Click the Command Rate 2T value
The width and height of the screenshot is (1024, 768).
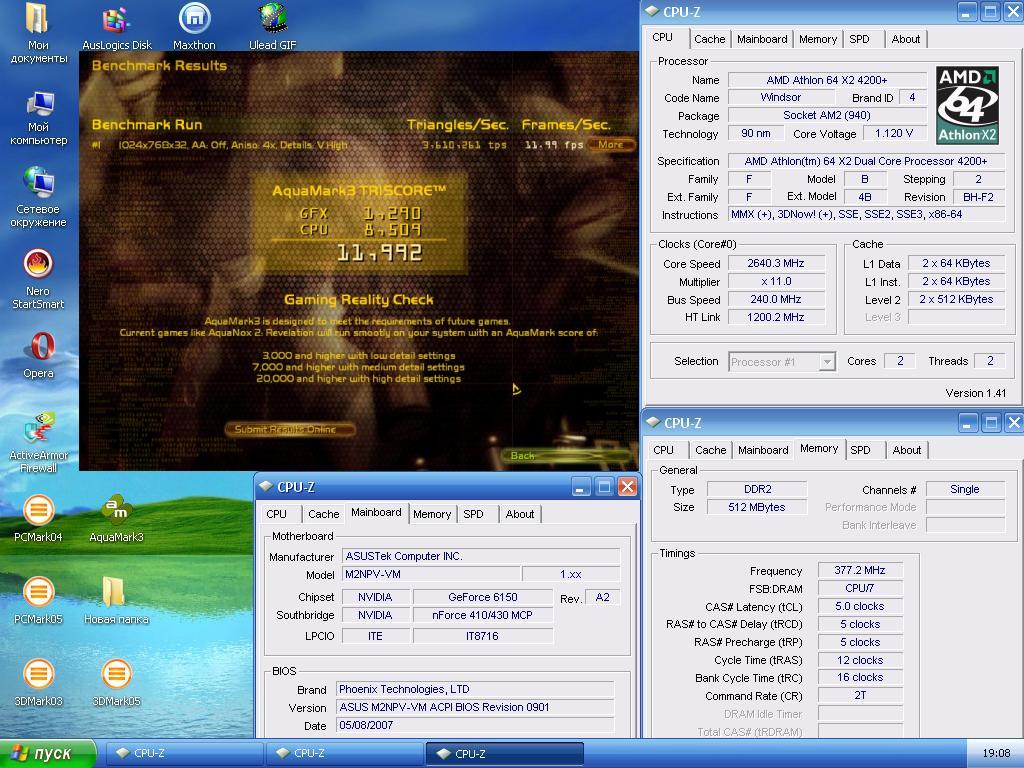[x=859, y=696]
